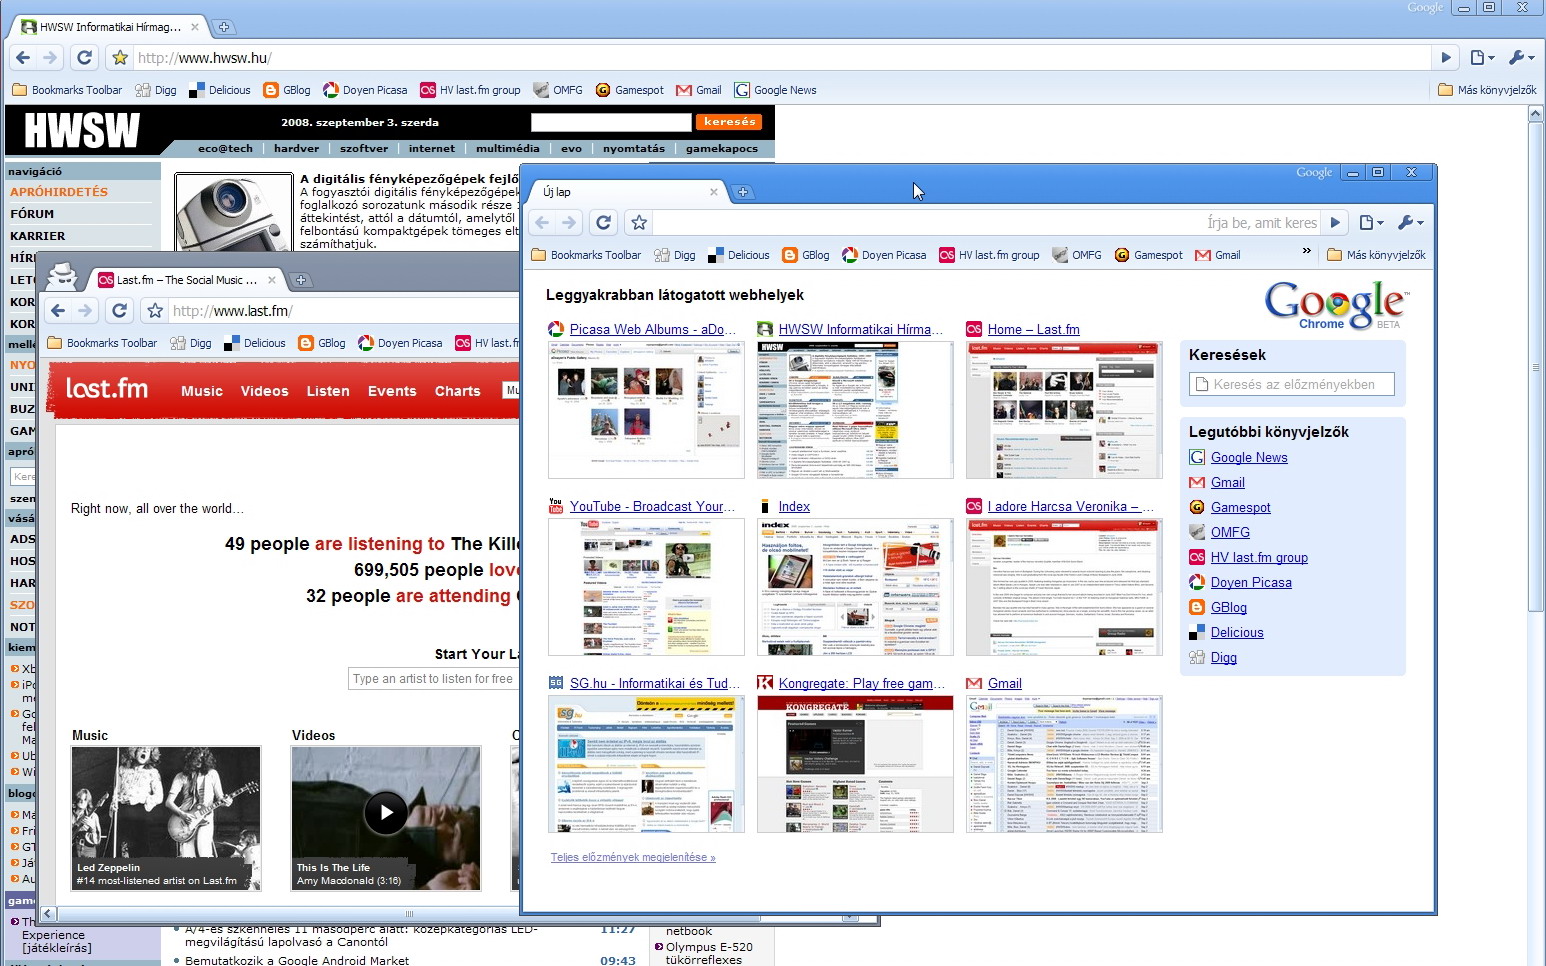Open YouTube - Broadcast Yourself link

[652, 506]
